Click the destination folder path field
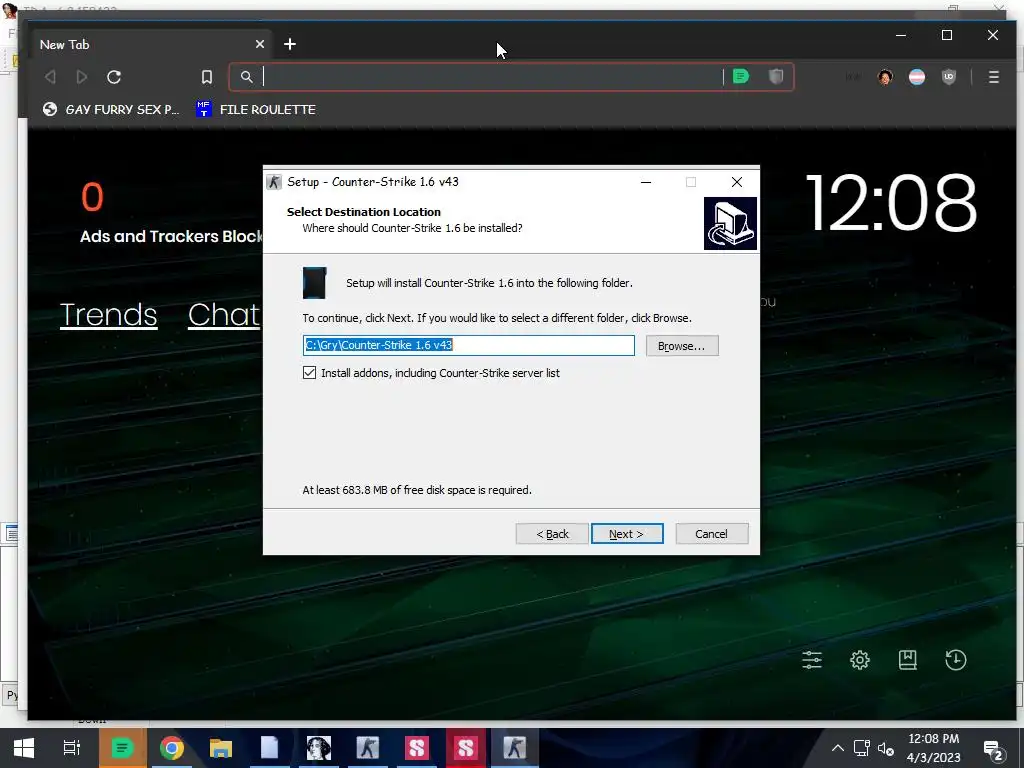This screenshot has width=1024, height=768. tap(468, 345)
